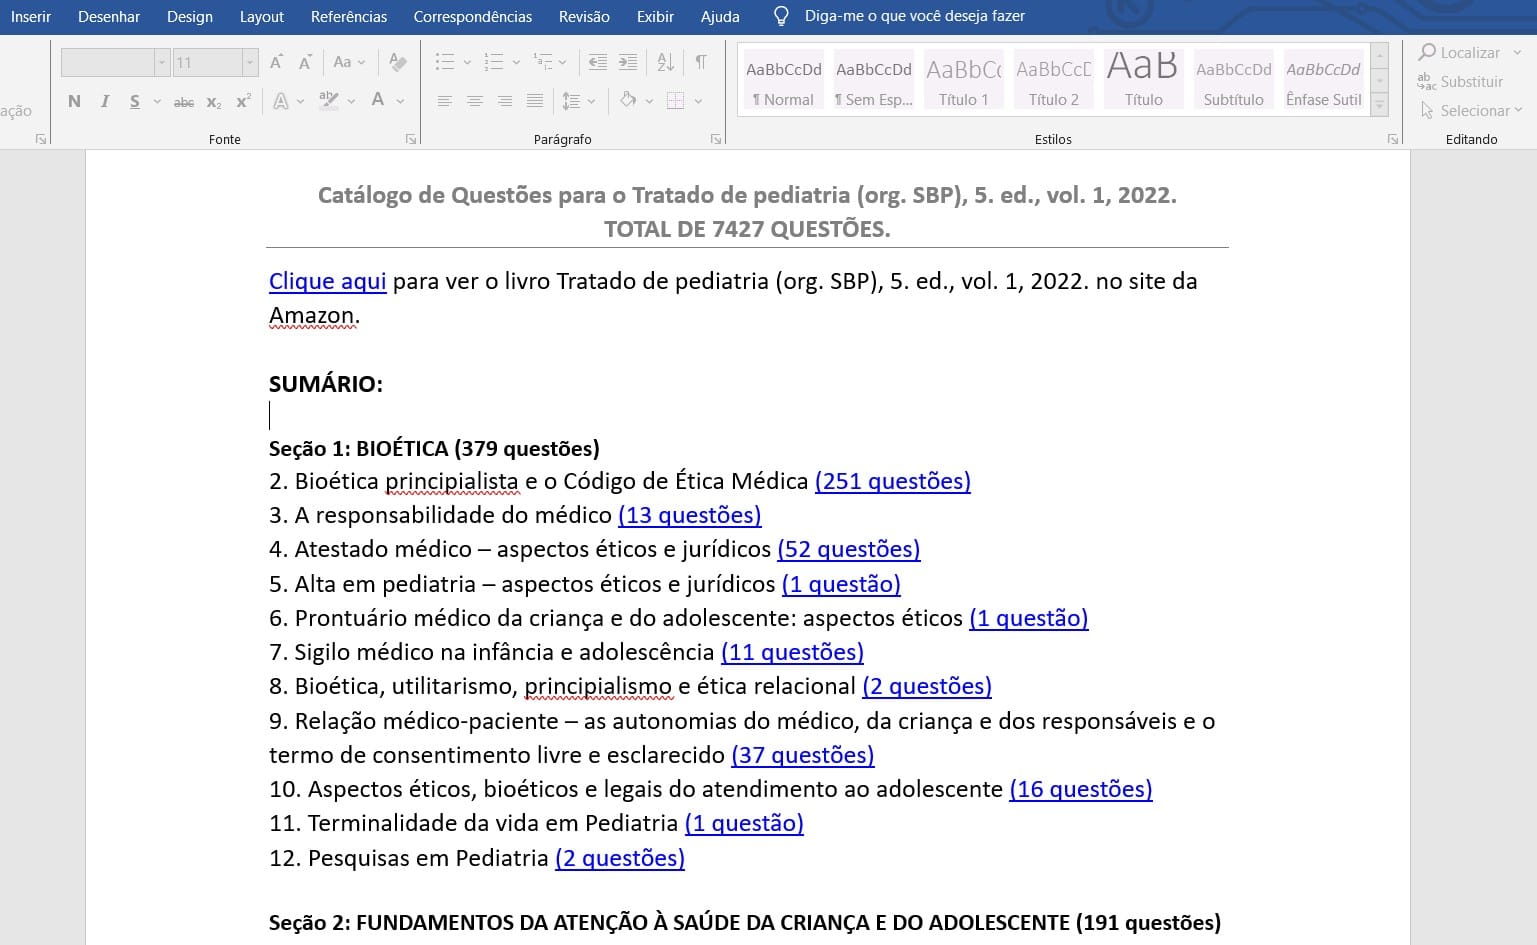
Task: Apply the Ênfase Sutil style
Action: click(x=1324, y=79)
